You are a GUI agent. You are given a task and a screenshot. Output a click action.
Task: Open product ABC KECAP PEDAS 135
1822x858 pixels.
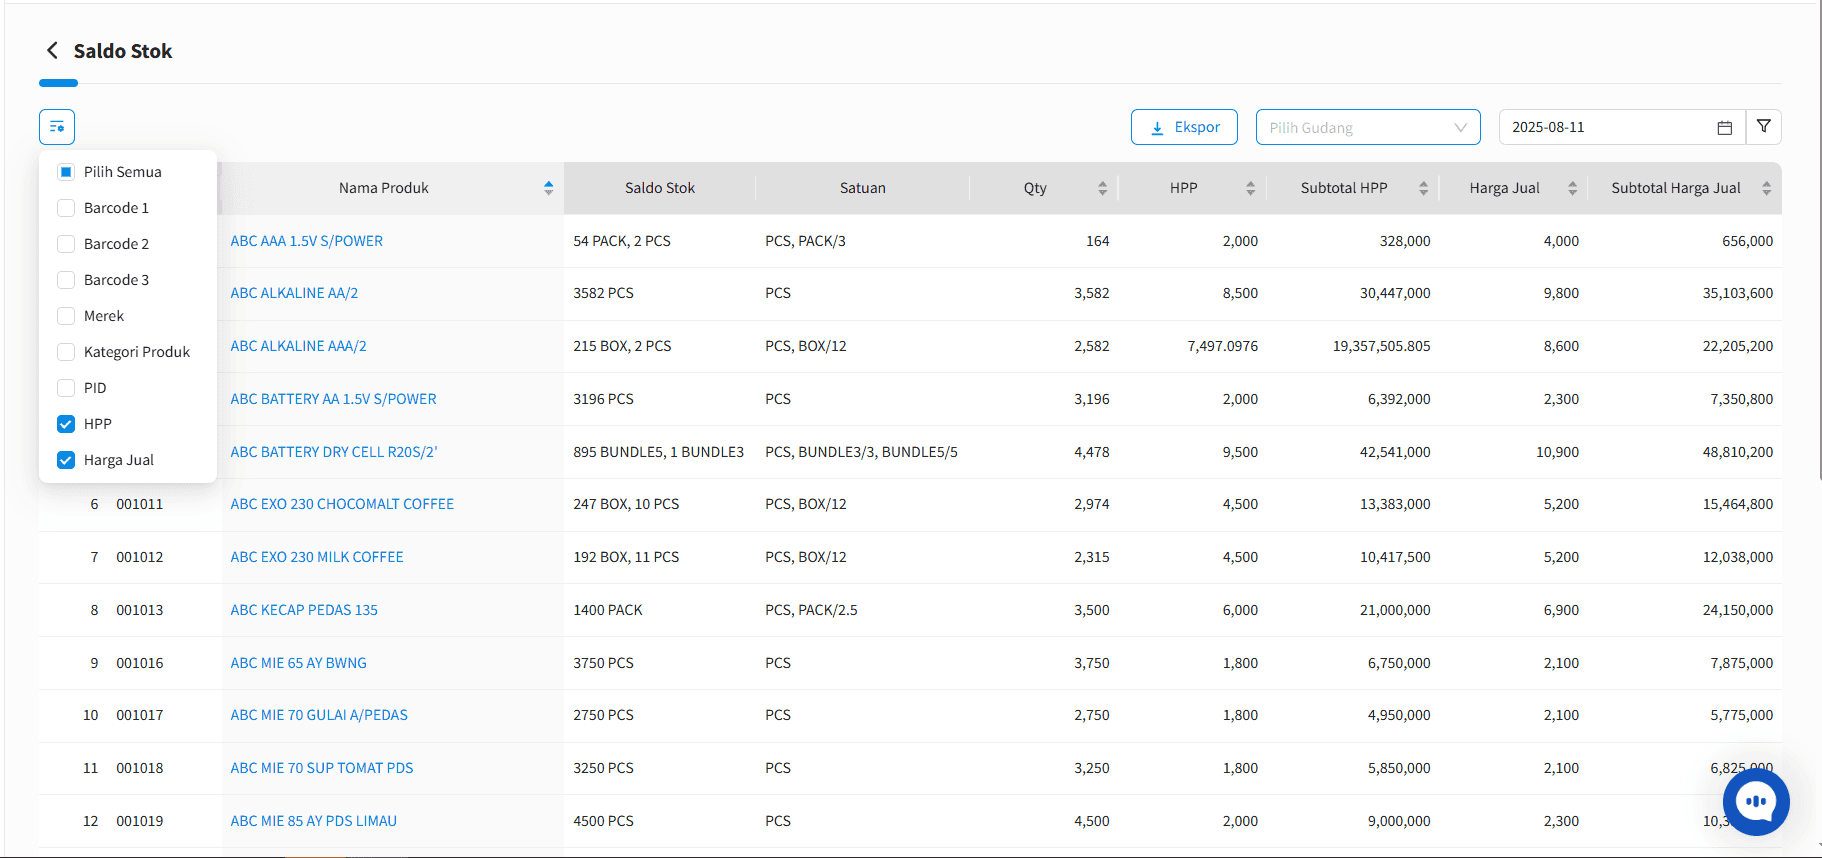304,610
